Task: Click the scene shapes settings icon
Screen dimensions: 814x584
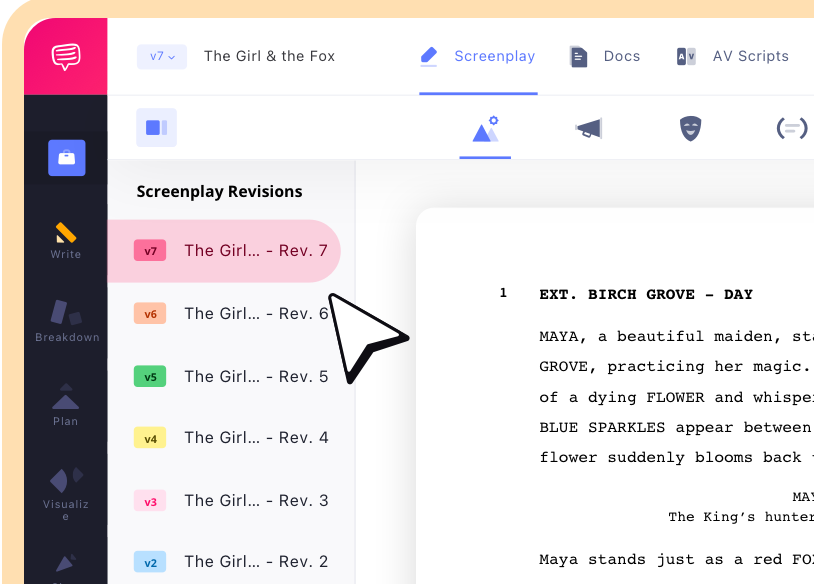Action: (x=485, y=129)
